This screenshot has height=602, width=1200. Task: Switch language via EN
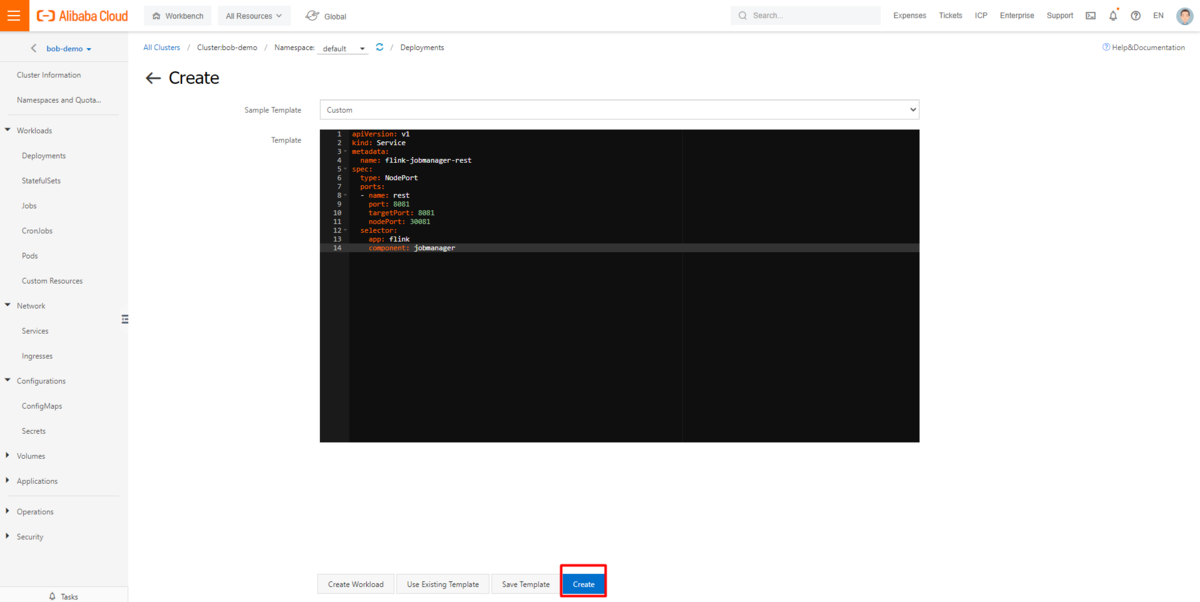tap(1158, 16)
